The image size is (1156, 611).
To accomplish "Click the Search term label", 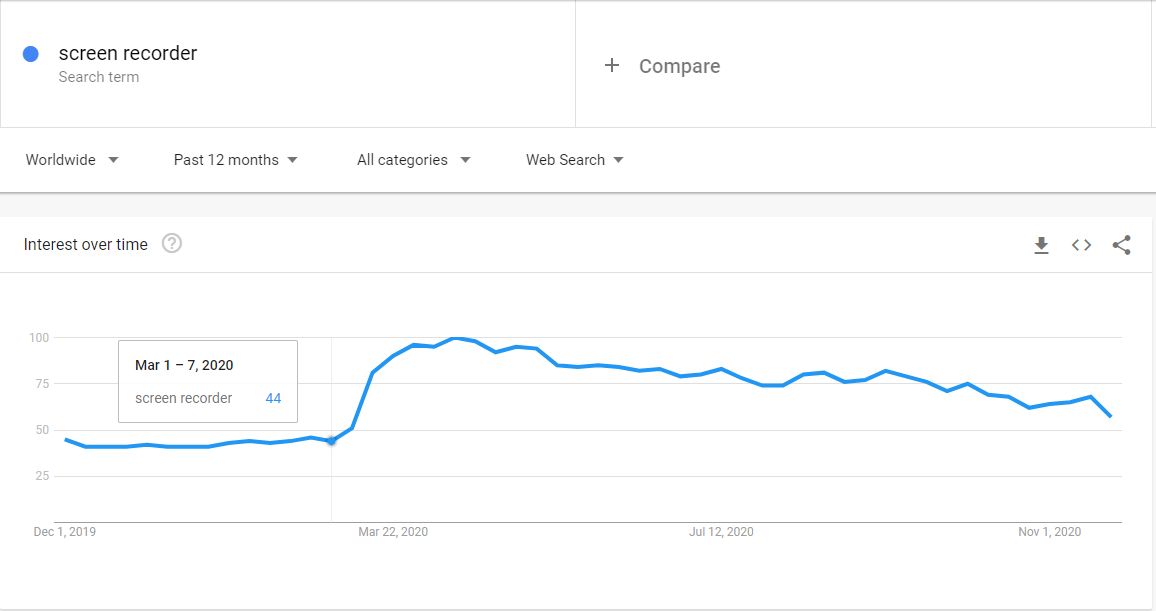I will click(99, 77).
